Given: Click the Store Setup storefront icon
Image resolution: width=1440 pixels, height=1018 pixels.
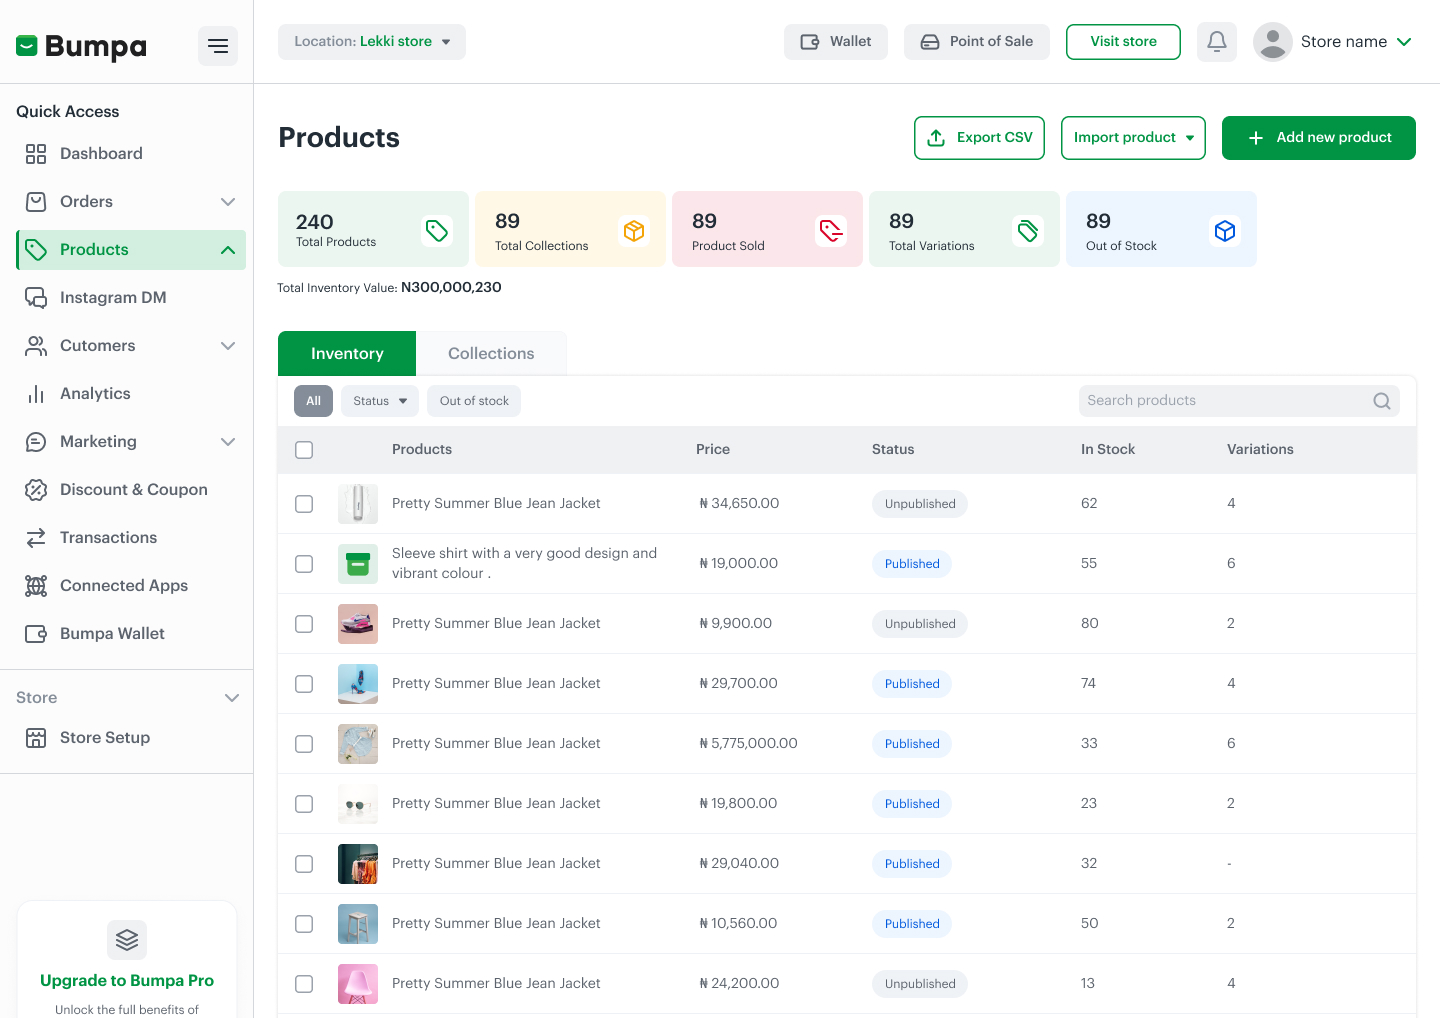Looking at the screenshot, I should pos(36,738).
